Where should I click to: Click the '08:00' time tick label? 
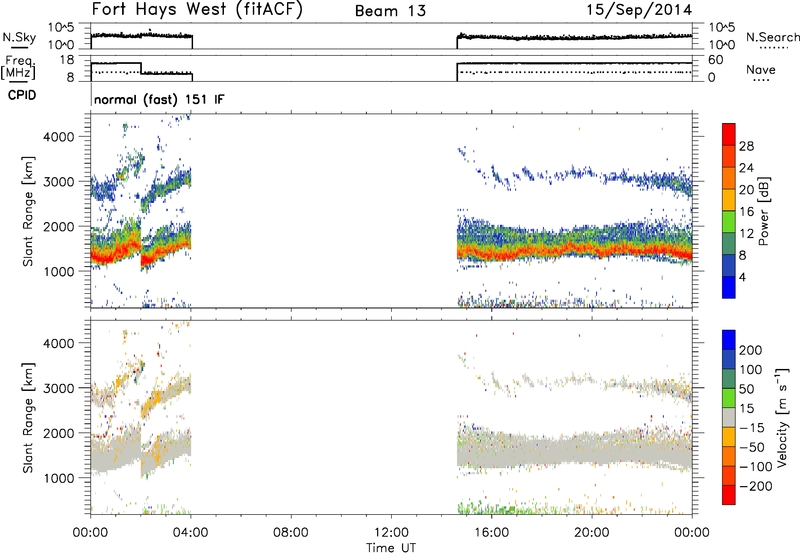click(290, 533)
